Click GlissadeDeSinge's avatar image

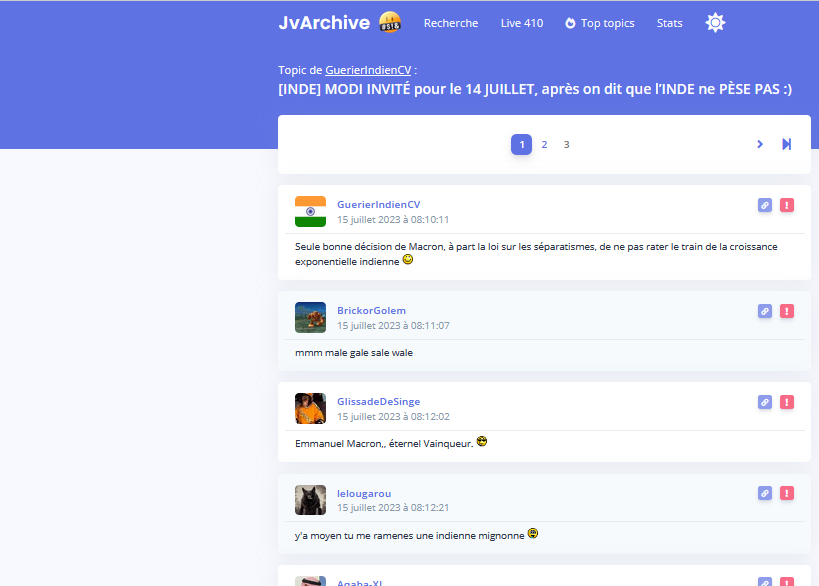coord(310,408)
